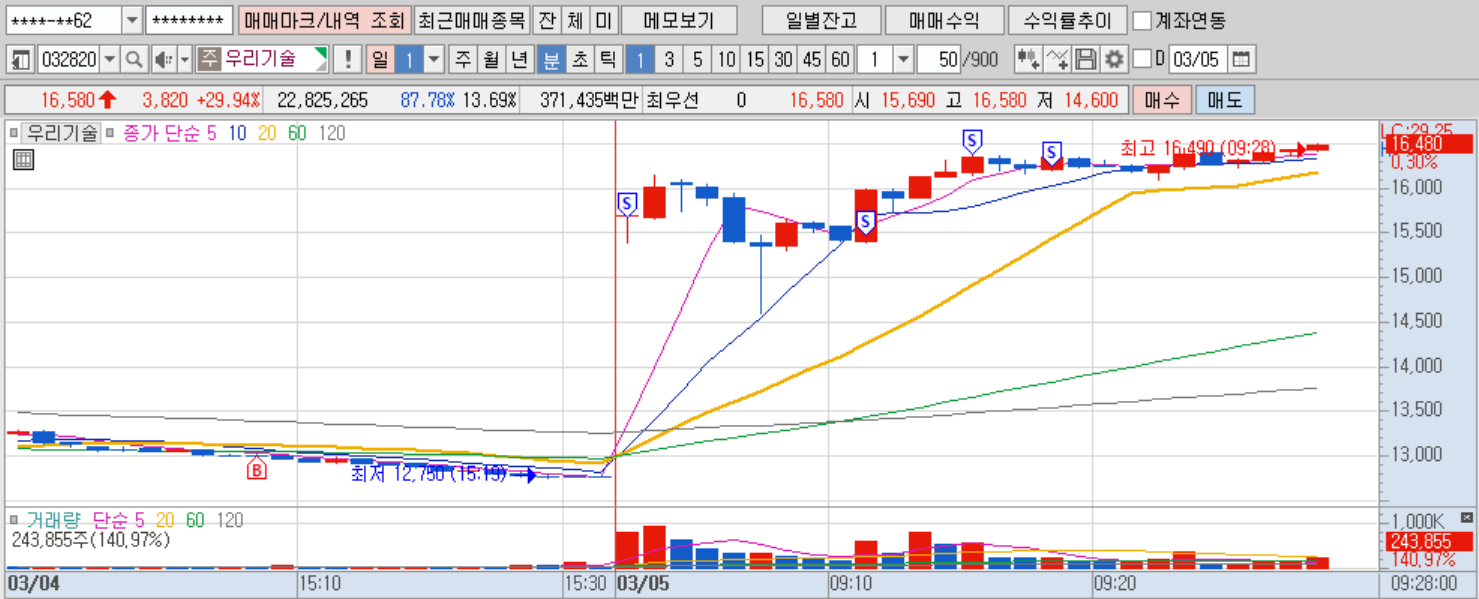Open the calendar date picker icon
The image size is (1479, 599).
(1241, 60)
